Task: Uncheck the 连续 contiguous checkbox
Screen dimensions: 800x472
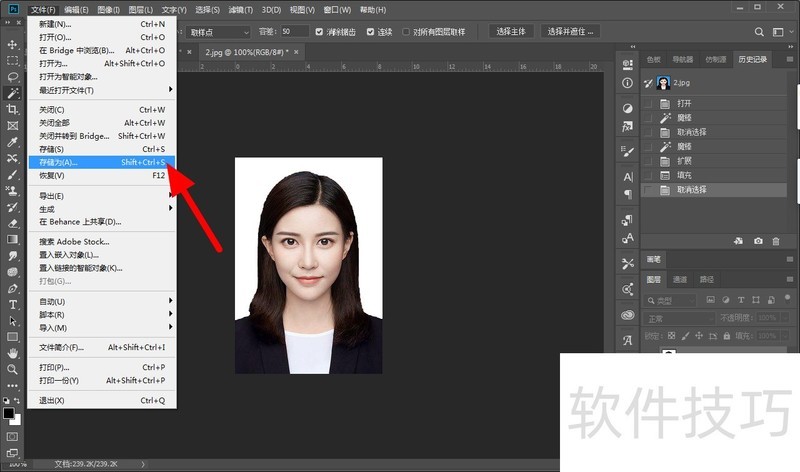Action: coord(371,31)
